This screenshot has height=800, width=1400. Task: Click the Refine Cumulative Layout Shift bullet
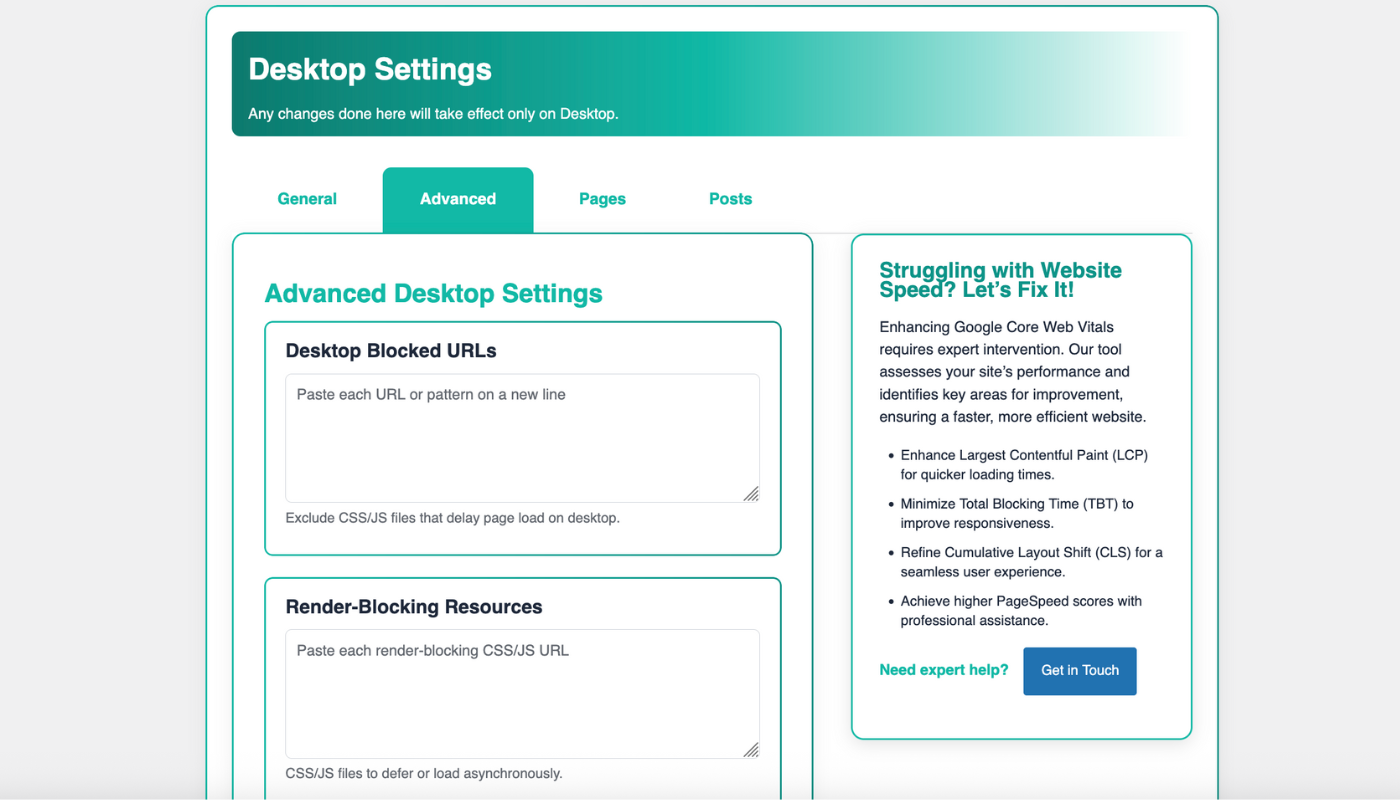click(x=1031, y=562)
